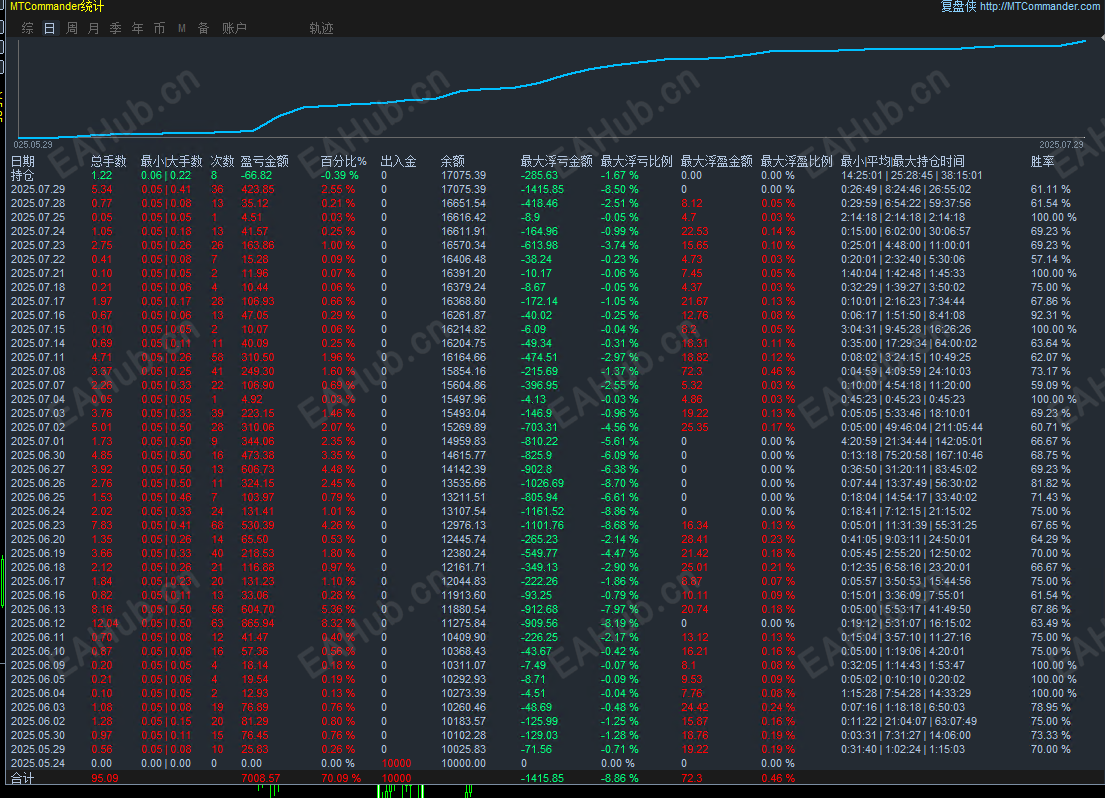Open the 季 quarterly tab

coord(116,28)
